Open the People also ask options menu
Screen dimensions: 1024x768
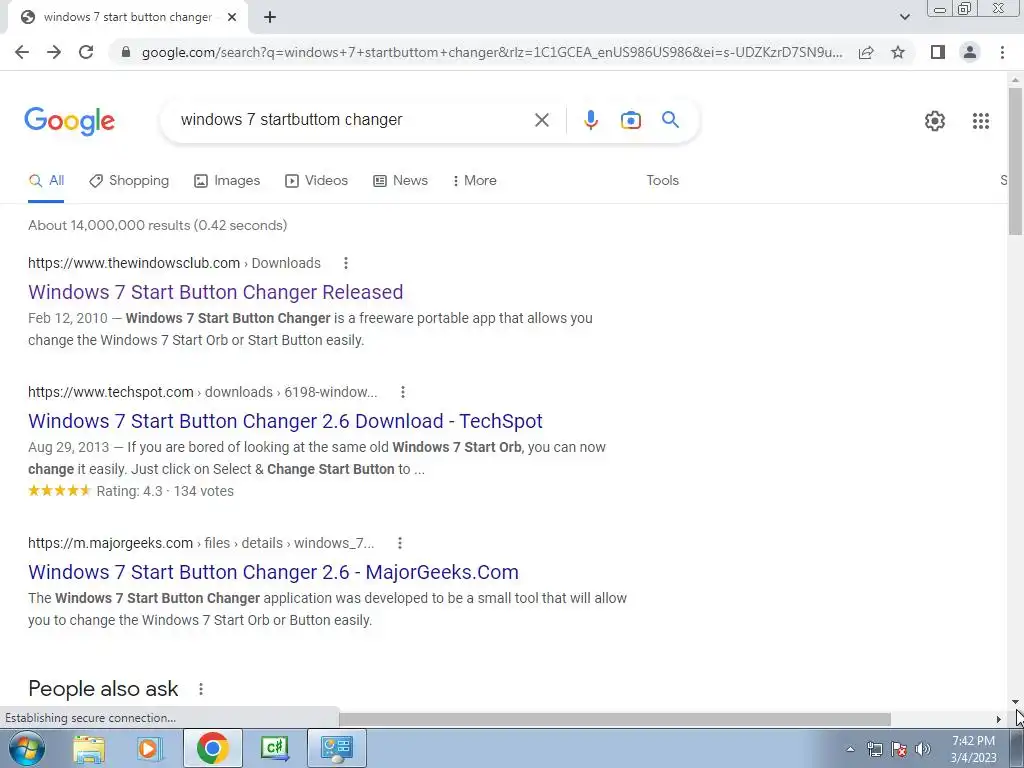pos(201,689)
